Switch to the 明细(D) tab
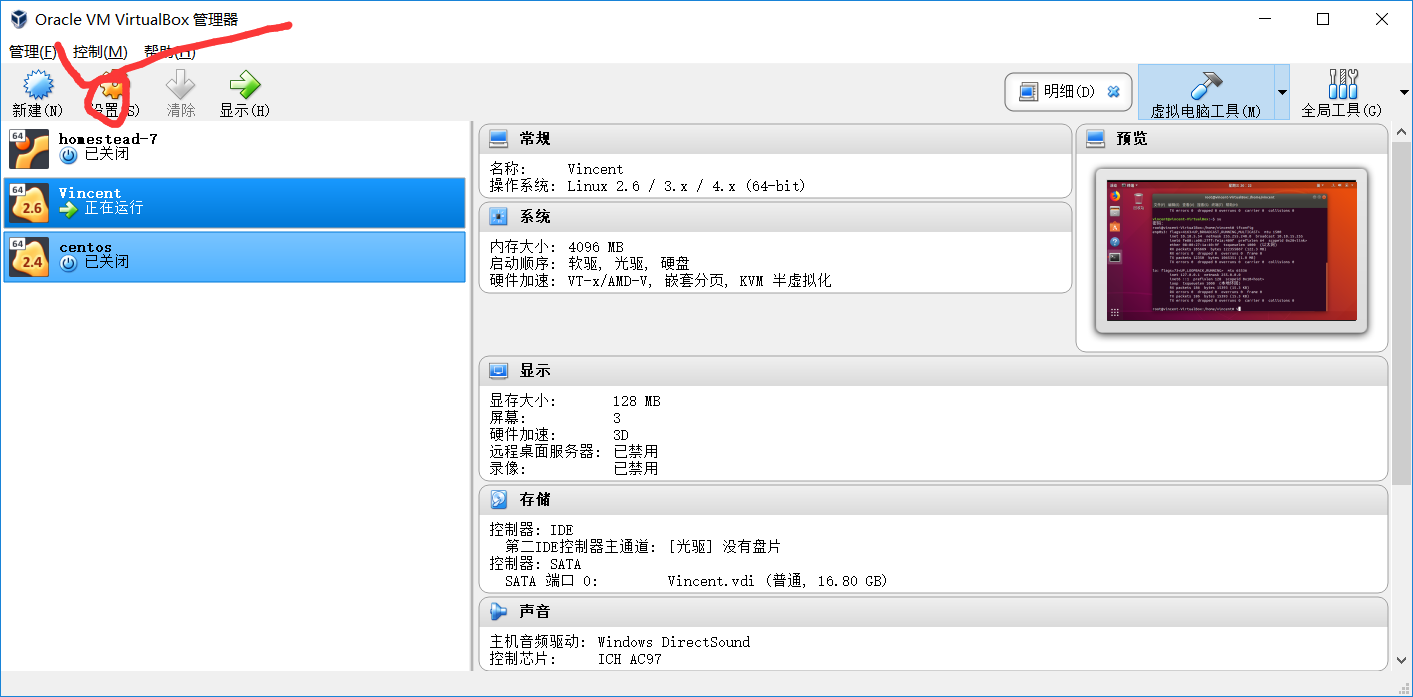This screenshot has height=697, width=1413. pos(1060,90)
